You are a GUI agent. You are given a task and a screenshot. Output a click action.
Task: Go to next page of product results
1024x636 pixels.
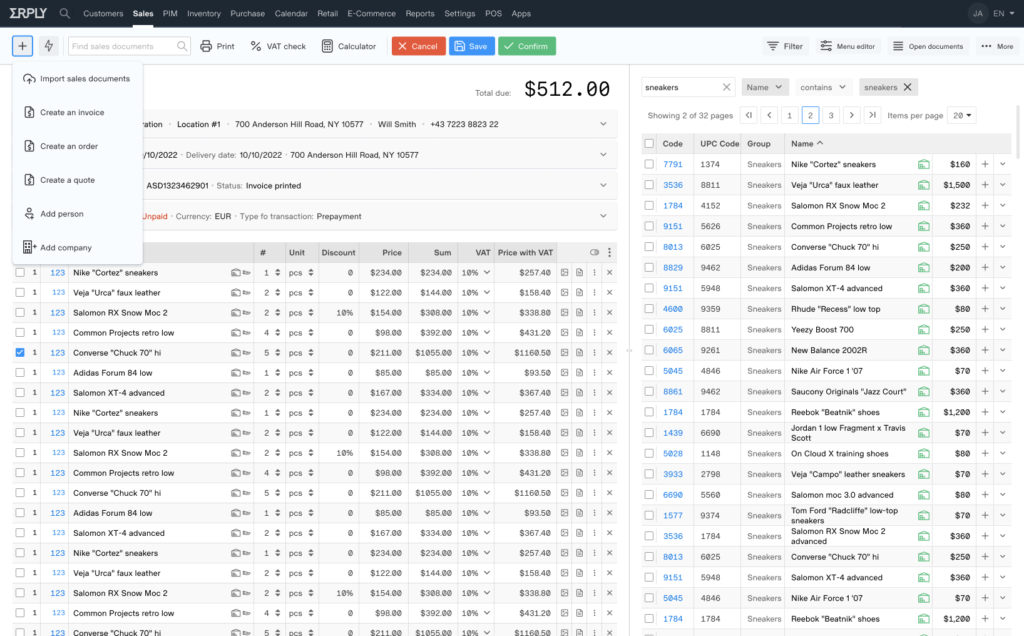[852, 115]
